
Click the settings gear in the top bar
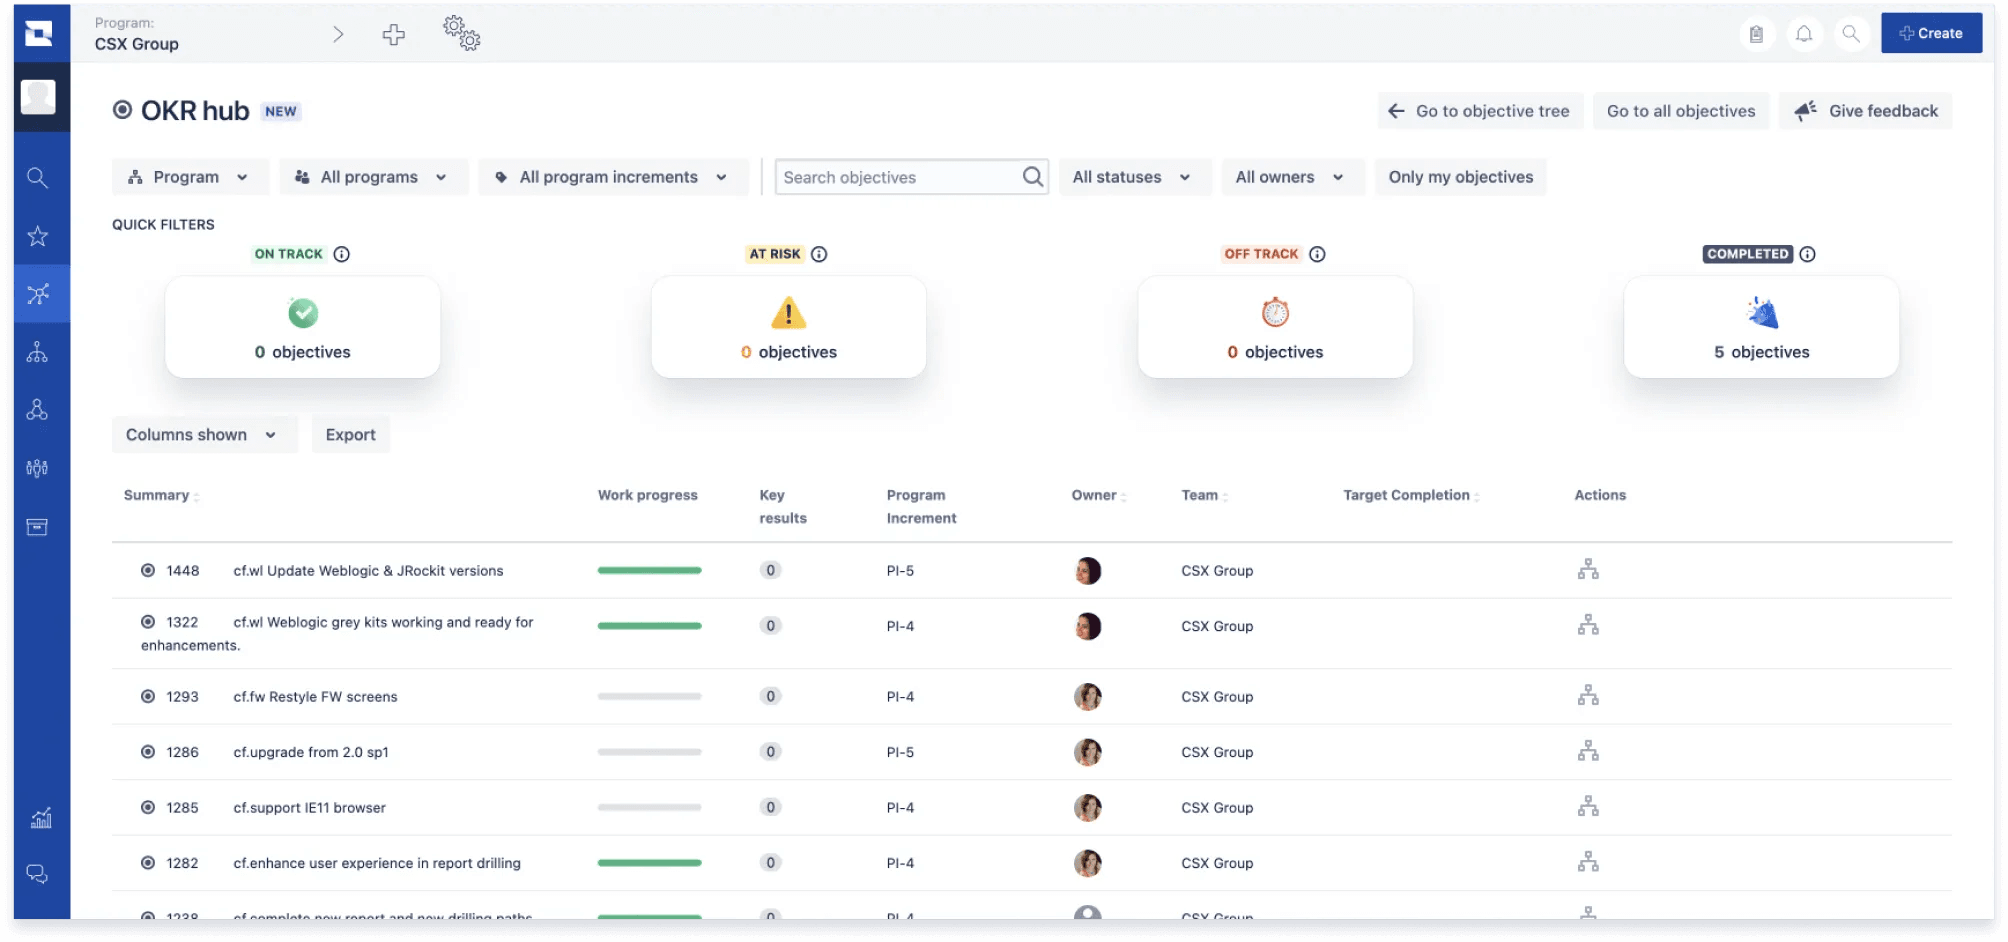[x=461, y=33]
